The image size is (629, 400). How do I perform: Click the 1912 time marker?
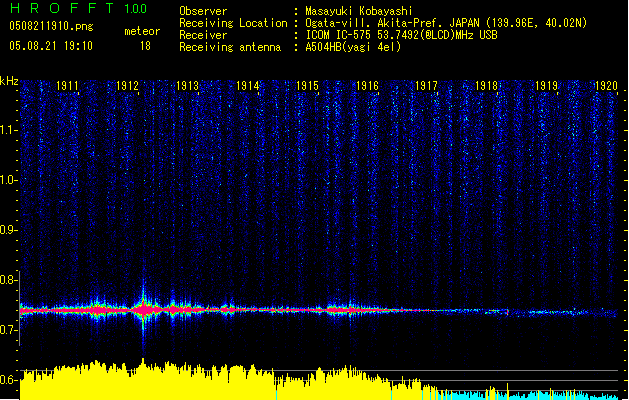click(x=127, y=86)
